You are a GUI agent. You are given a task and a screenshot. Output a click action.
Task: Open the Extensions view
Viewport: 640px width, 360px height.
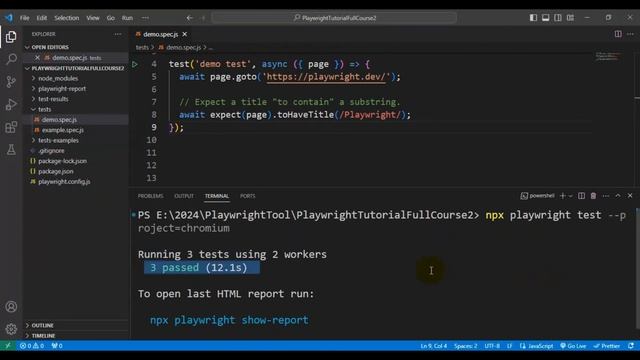11,127
